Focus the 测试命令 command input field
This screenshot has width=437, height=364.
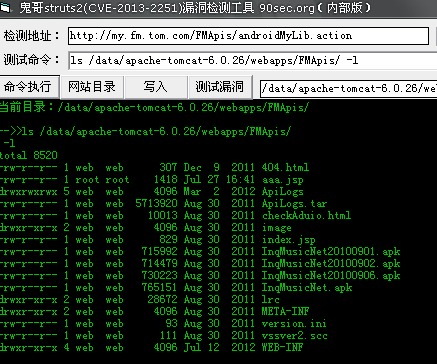[x=252, y=60]
